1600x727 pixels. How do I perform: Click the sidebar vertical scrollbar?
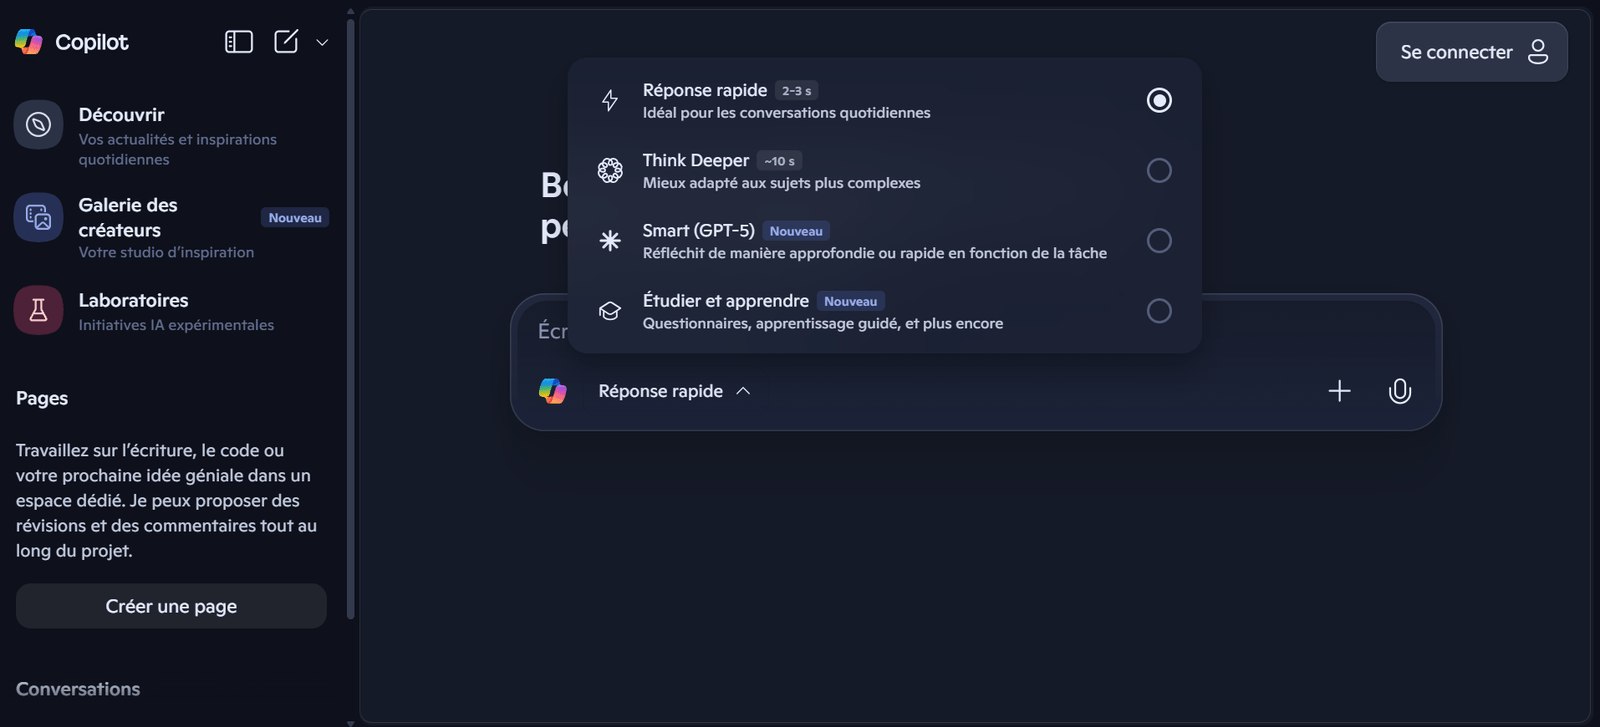pyautogui.click(x=350, y=300)
